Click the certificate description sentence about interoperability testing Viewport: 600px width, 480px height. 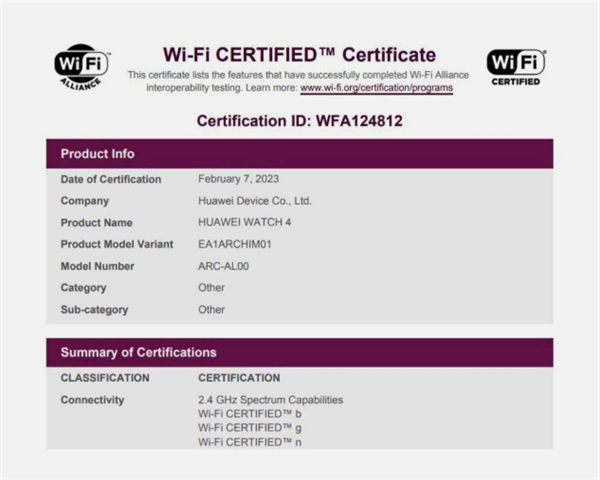point(298,81)
